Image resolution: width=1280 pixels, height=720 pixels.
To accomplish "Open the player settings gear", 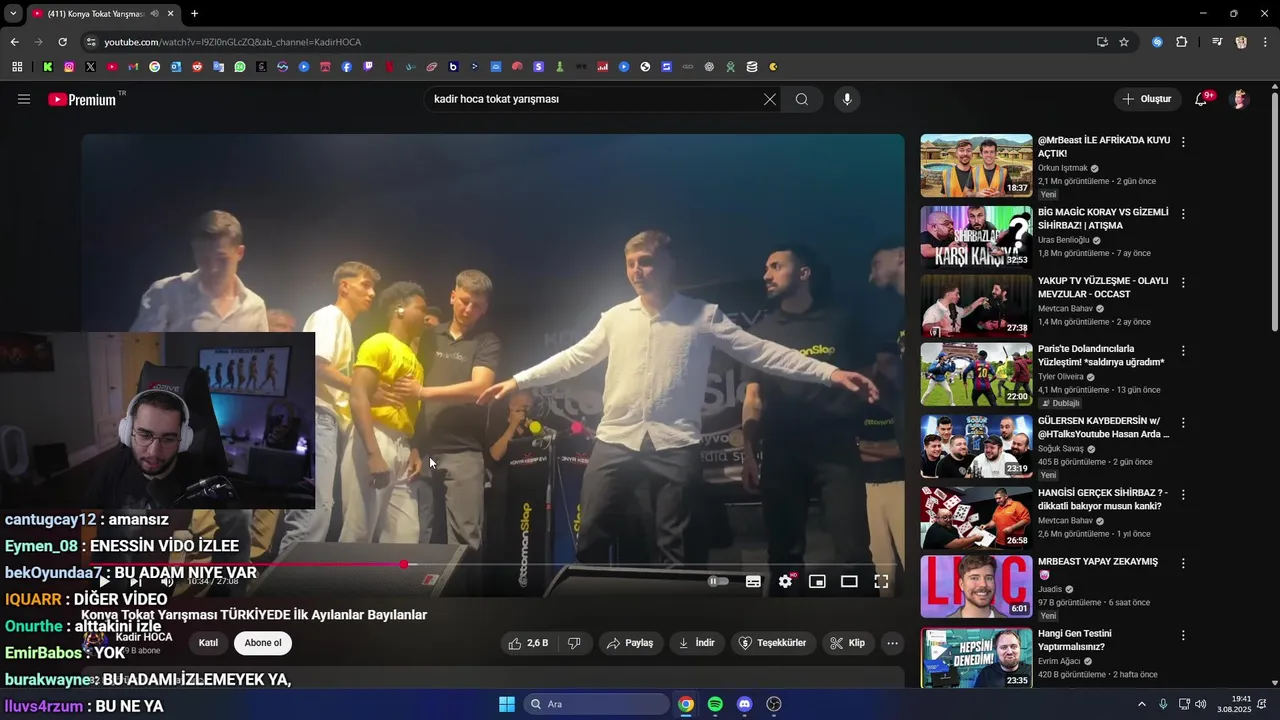I will tap(786, 581).
